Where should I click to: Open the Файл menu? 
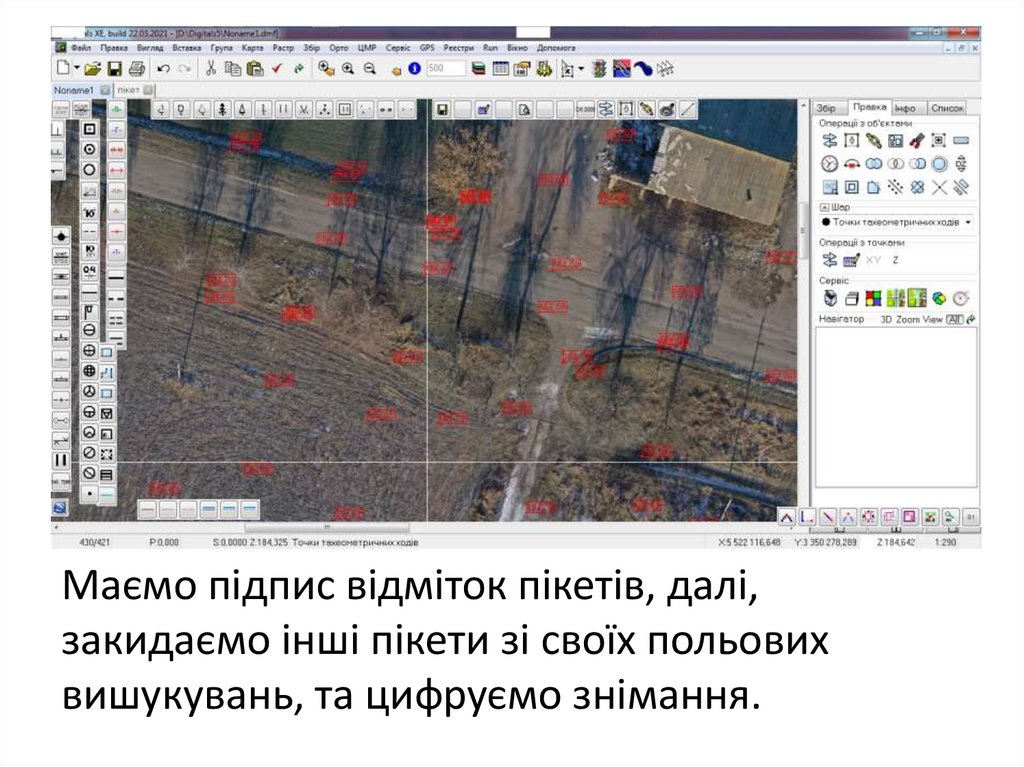[81, 48]
